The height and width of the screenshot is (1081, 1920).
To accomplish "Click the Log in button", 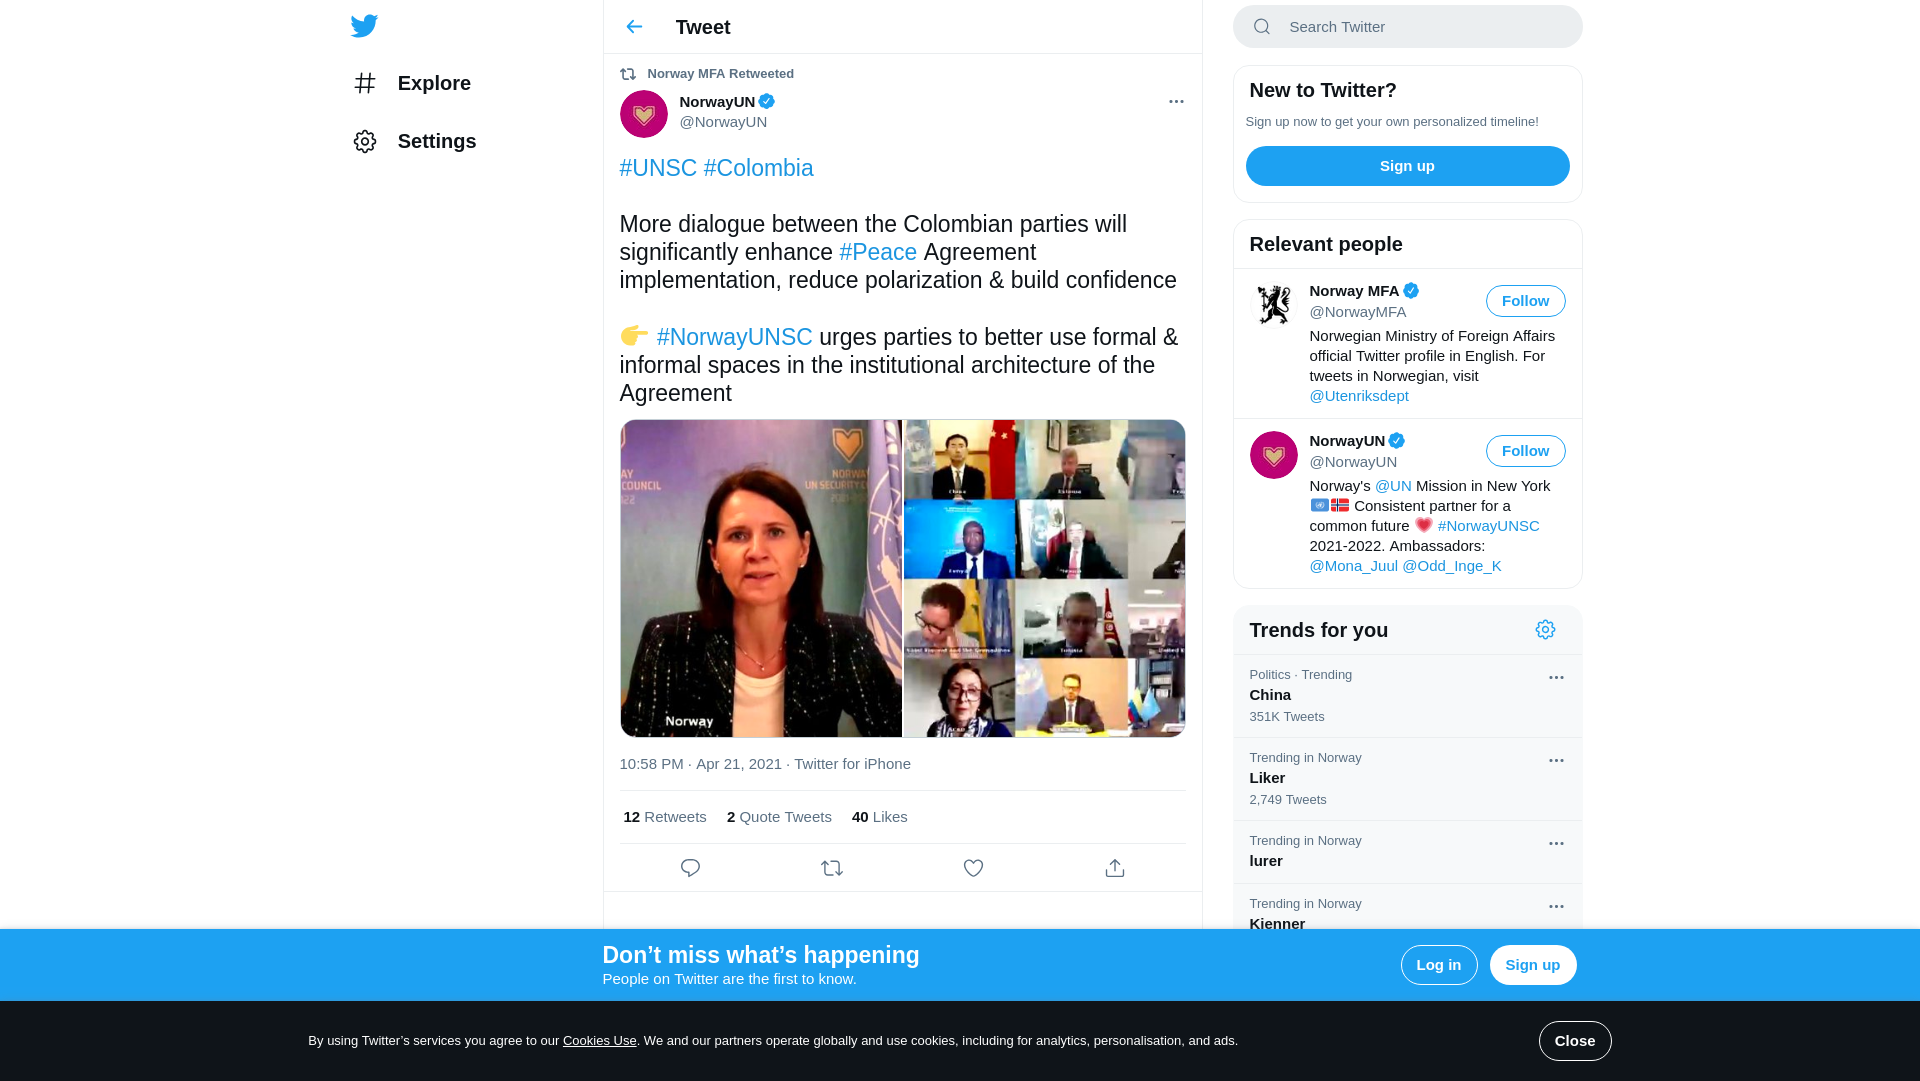I will tap(1438, 965).
